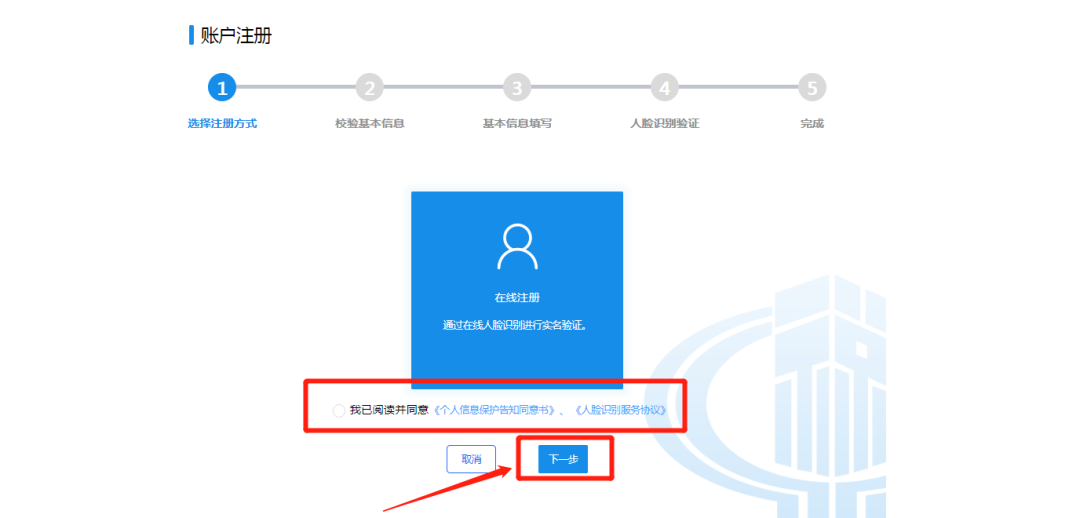This screenshot has width=1080, height=518.
Task: Click the 通过在线人脸识别进行实名验证 description text
Action: [517, 325]
